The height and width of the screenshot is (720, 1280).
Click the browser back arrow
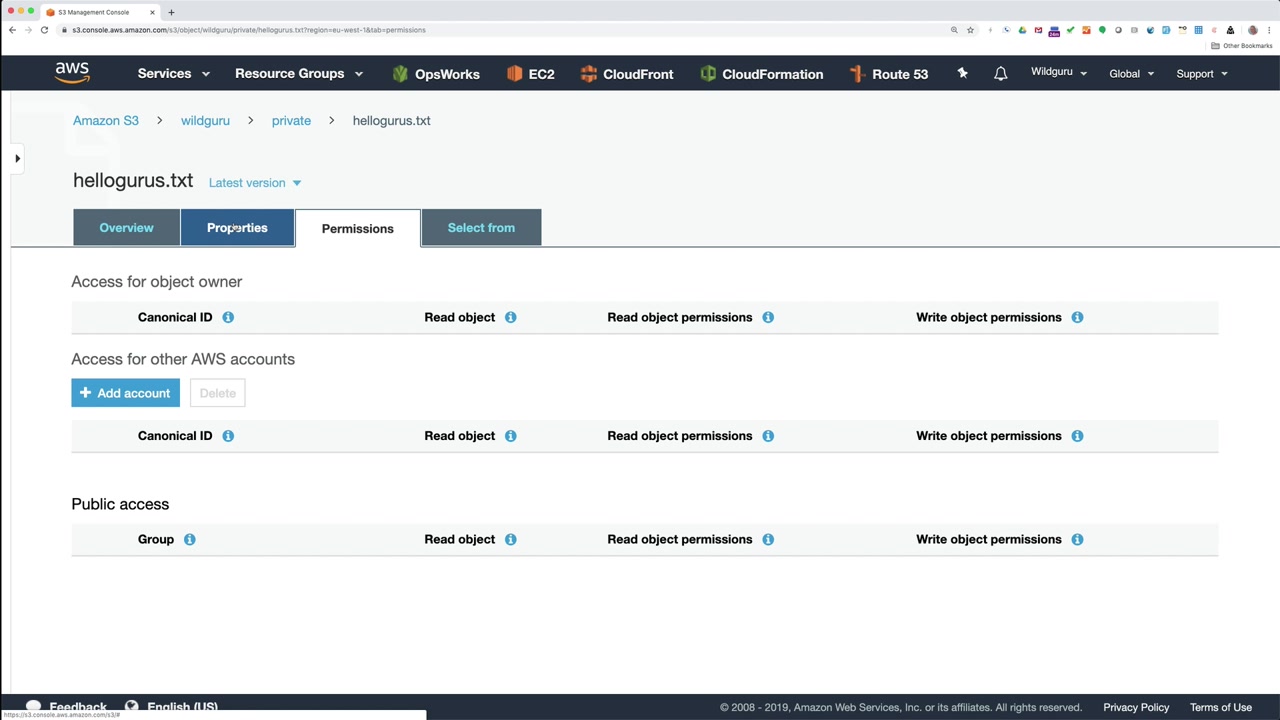[x=12, y=30]
